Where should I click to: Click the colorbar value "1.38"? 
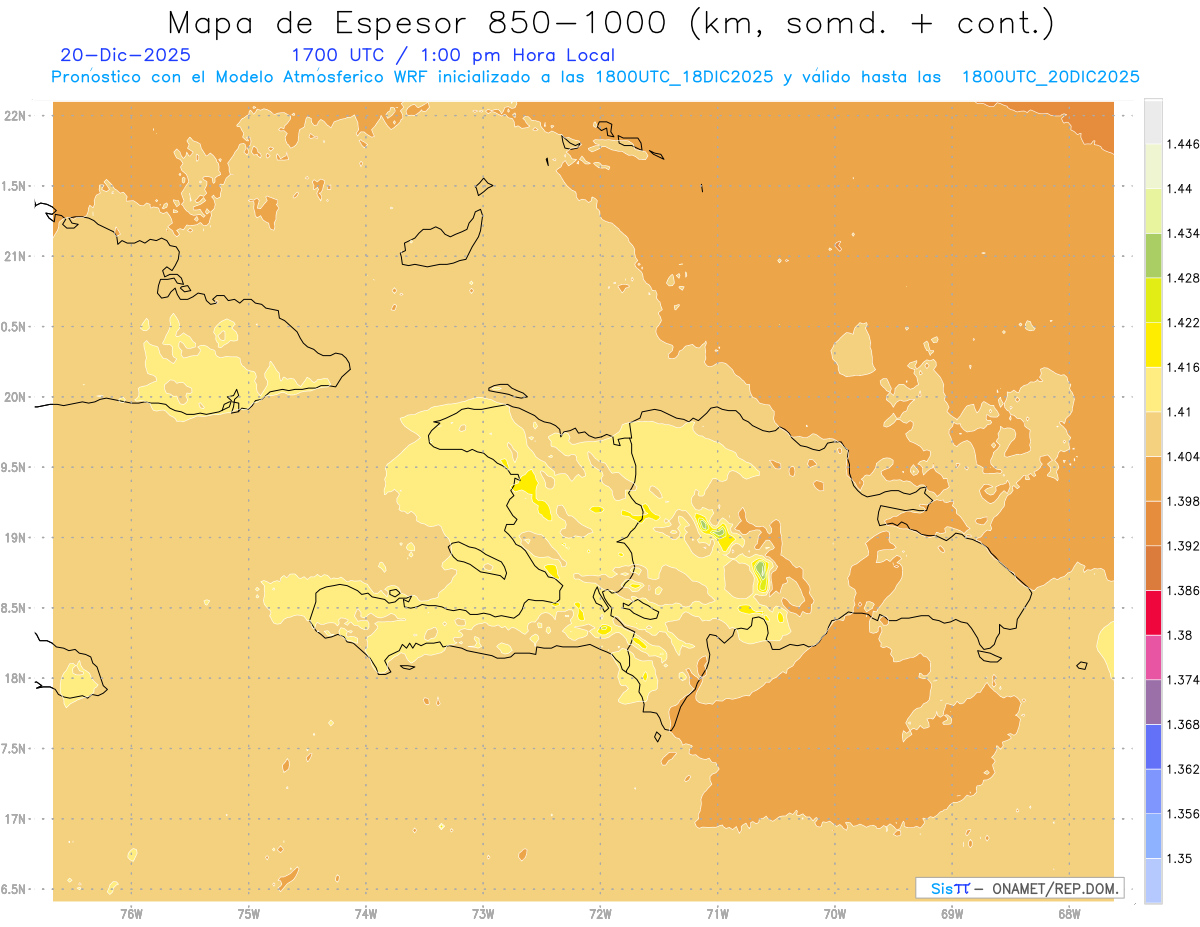tap(1181, 635)
